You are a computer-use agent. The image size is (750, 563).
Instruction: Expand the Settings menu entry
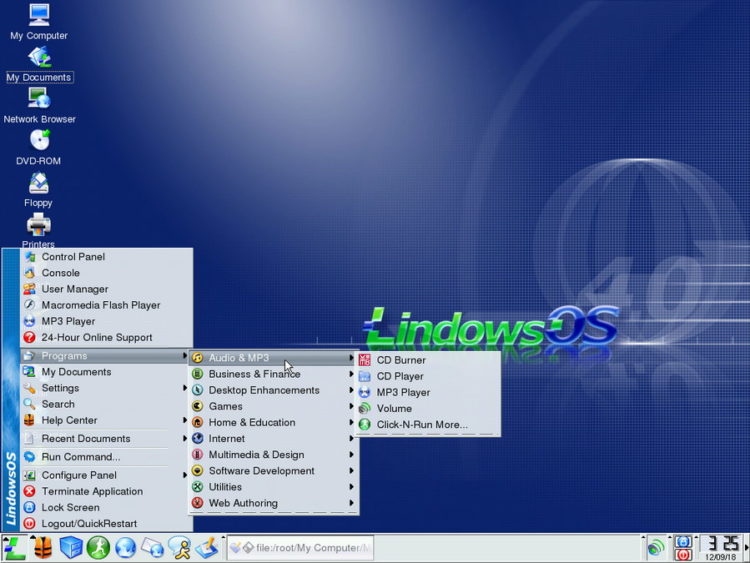pyautogui.click(x=60, y=388)
